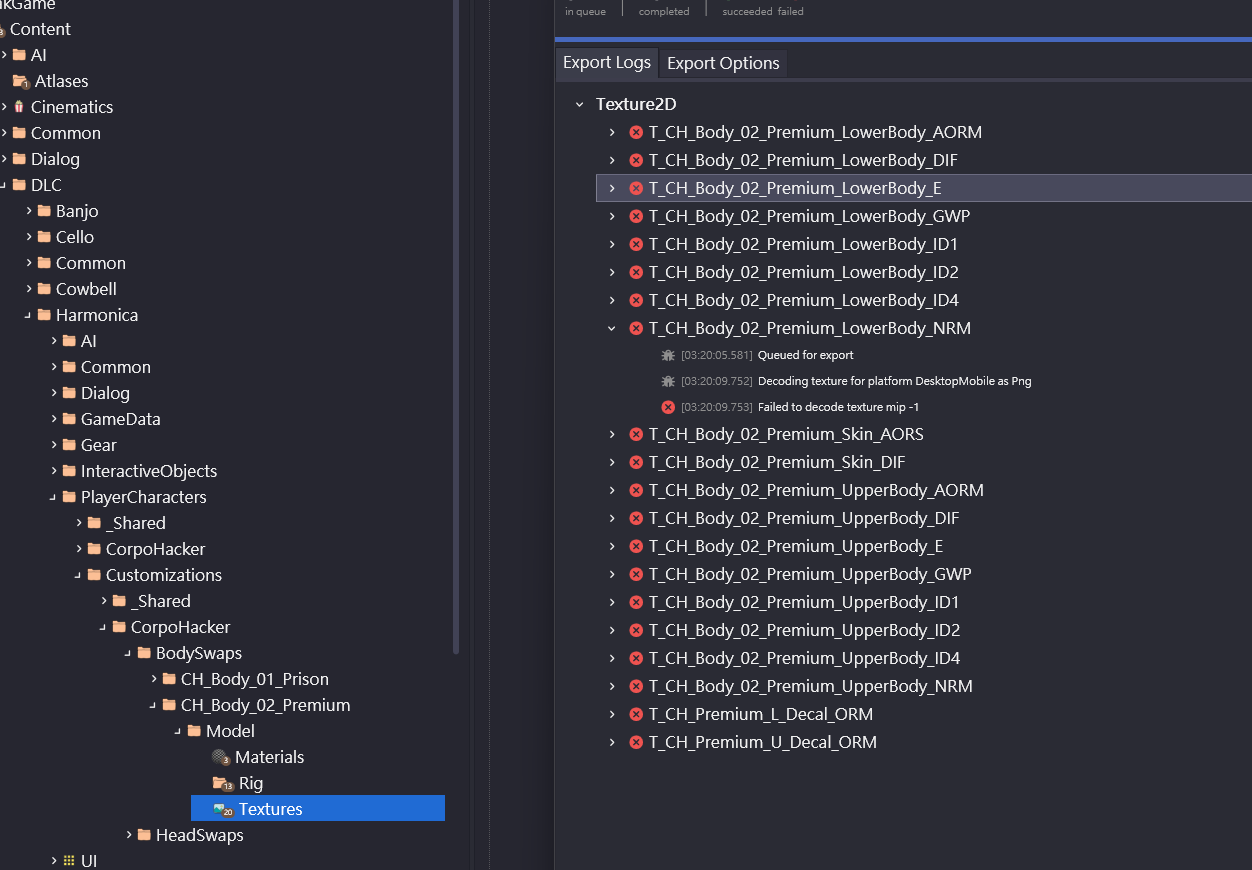Select the PlayerCharacters folder label
Viewport: 1252px width, 870px height.
coord(143,497)
